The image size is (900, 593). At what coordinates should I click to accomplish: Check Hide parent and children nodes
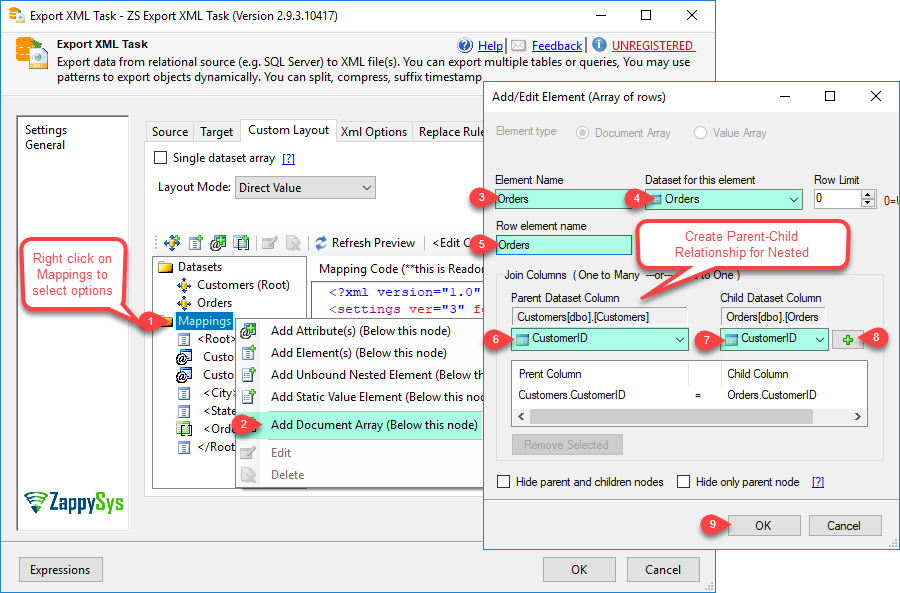[503, 482]
